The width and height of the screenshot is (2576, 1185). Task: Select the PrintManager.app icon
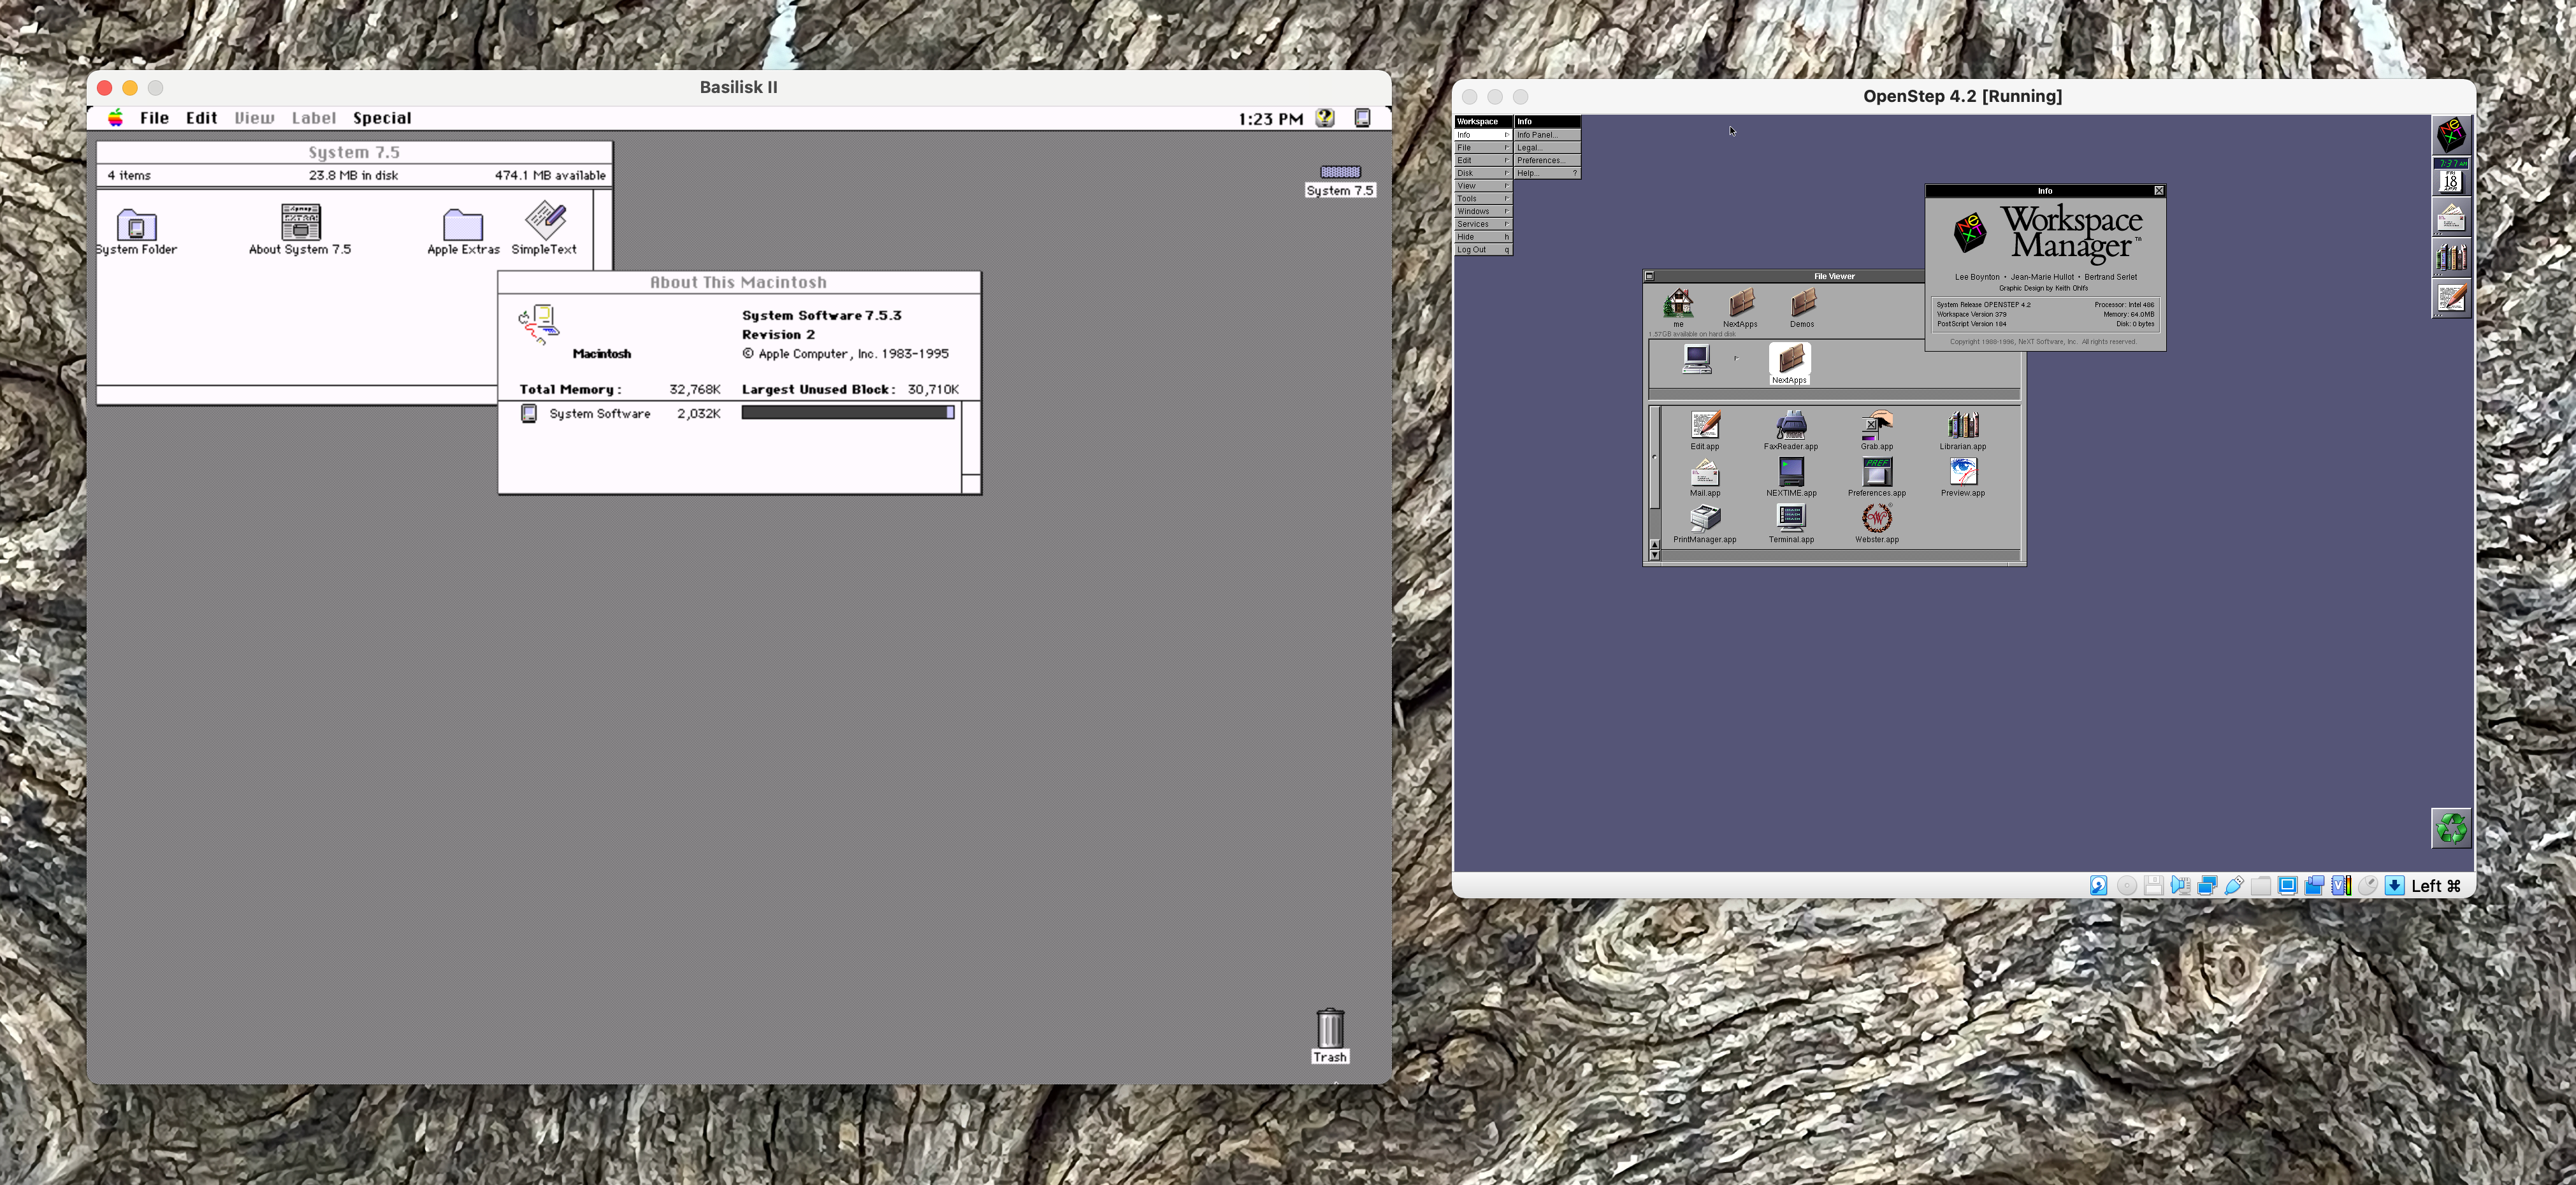(1705, 518)
